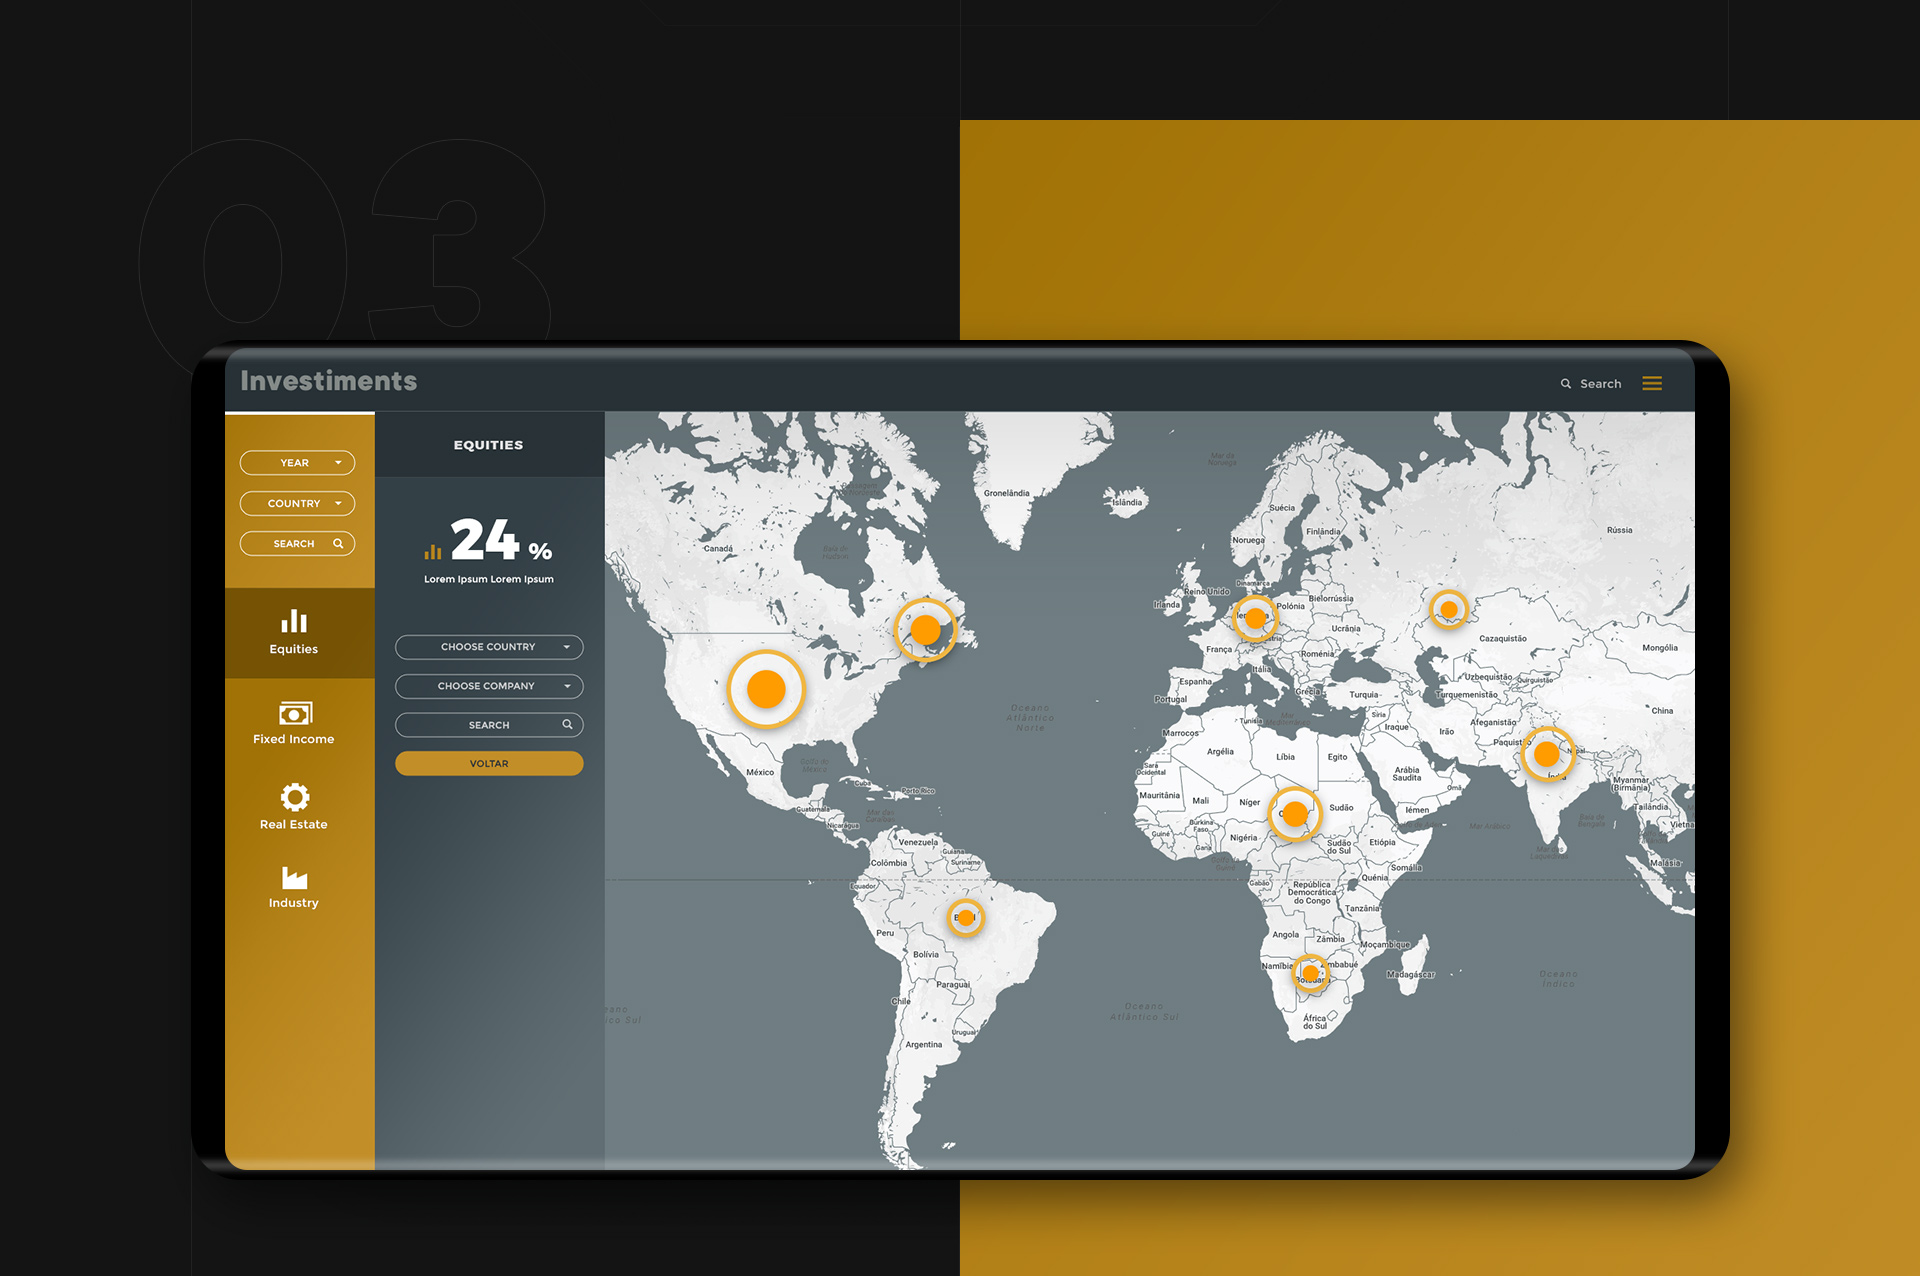1920x1276 pixels.
Task: Open the Equities bar chart icon
Action: pos(294,622)
